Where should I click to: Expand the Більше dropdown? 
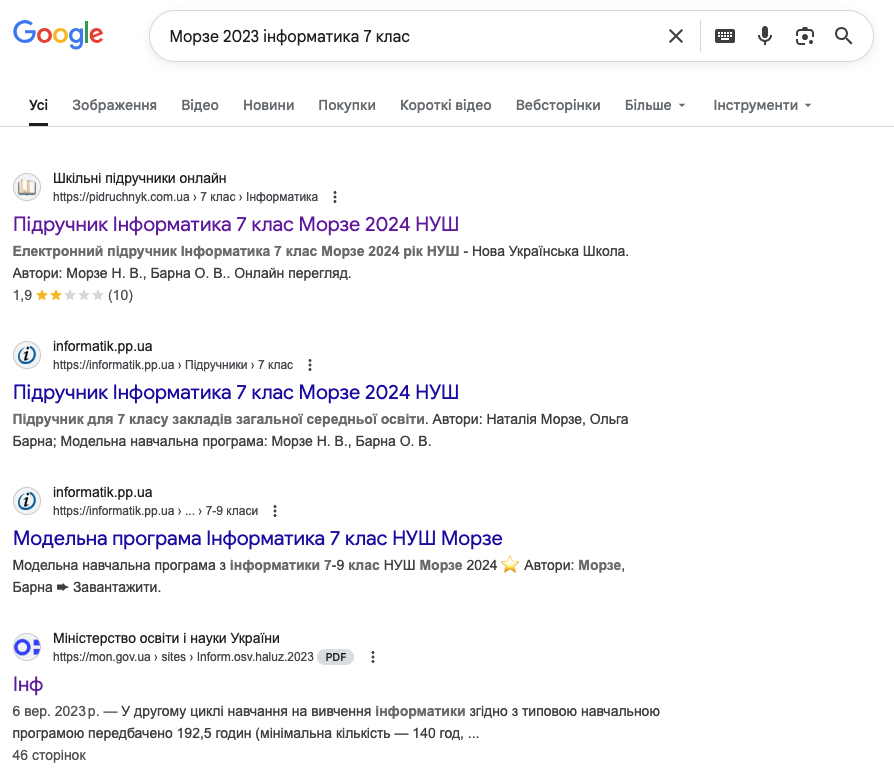point(655,105)
